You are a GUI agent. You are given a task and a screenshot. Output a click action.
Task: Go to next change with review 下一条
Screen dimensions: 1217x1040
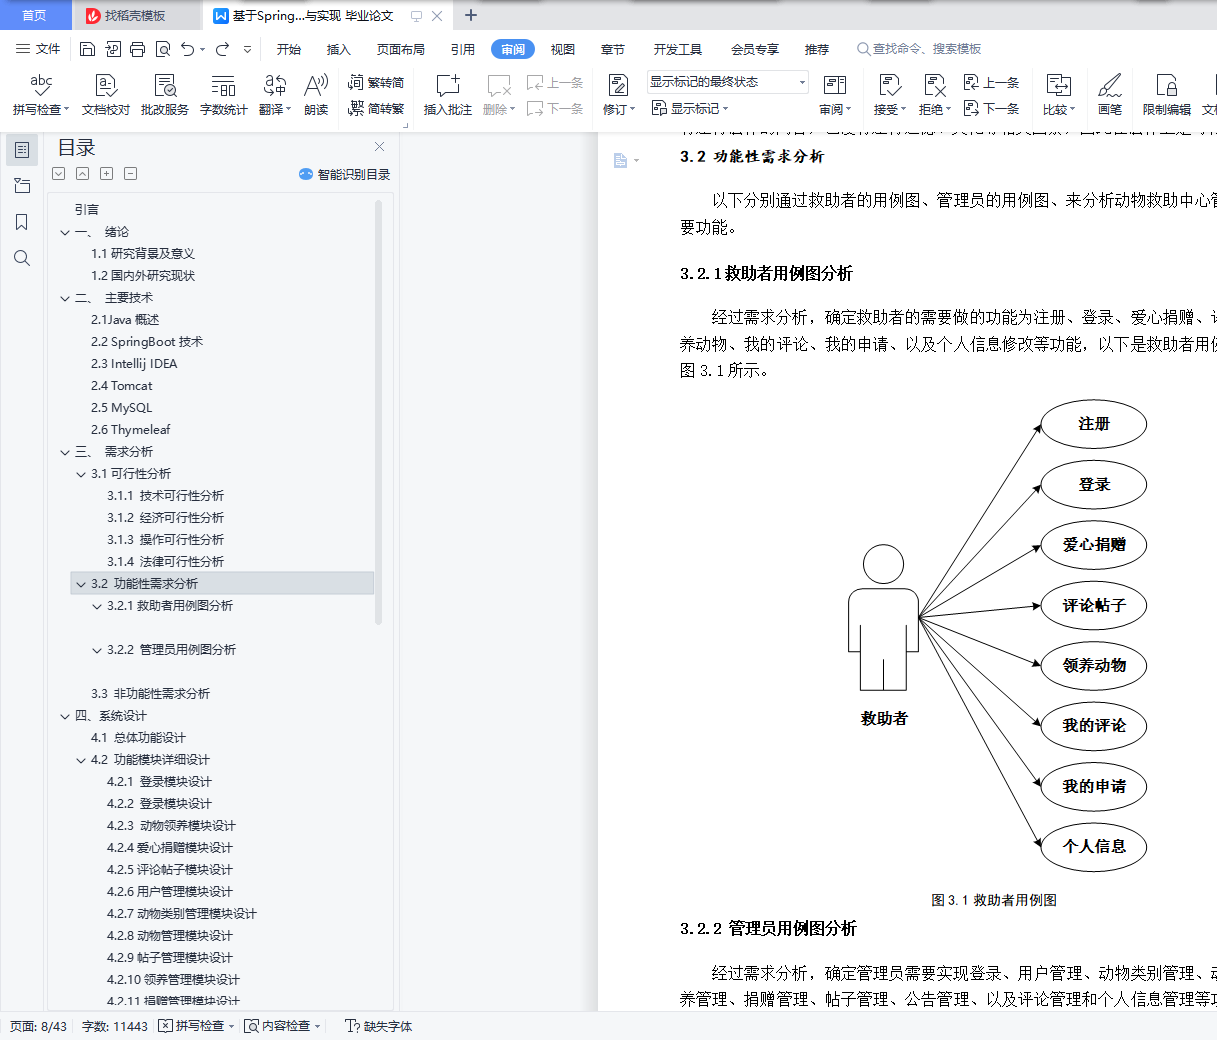tap(992, 108)
